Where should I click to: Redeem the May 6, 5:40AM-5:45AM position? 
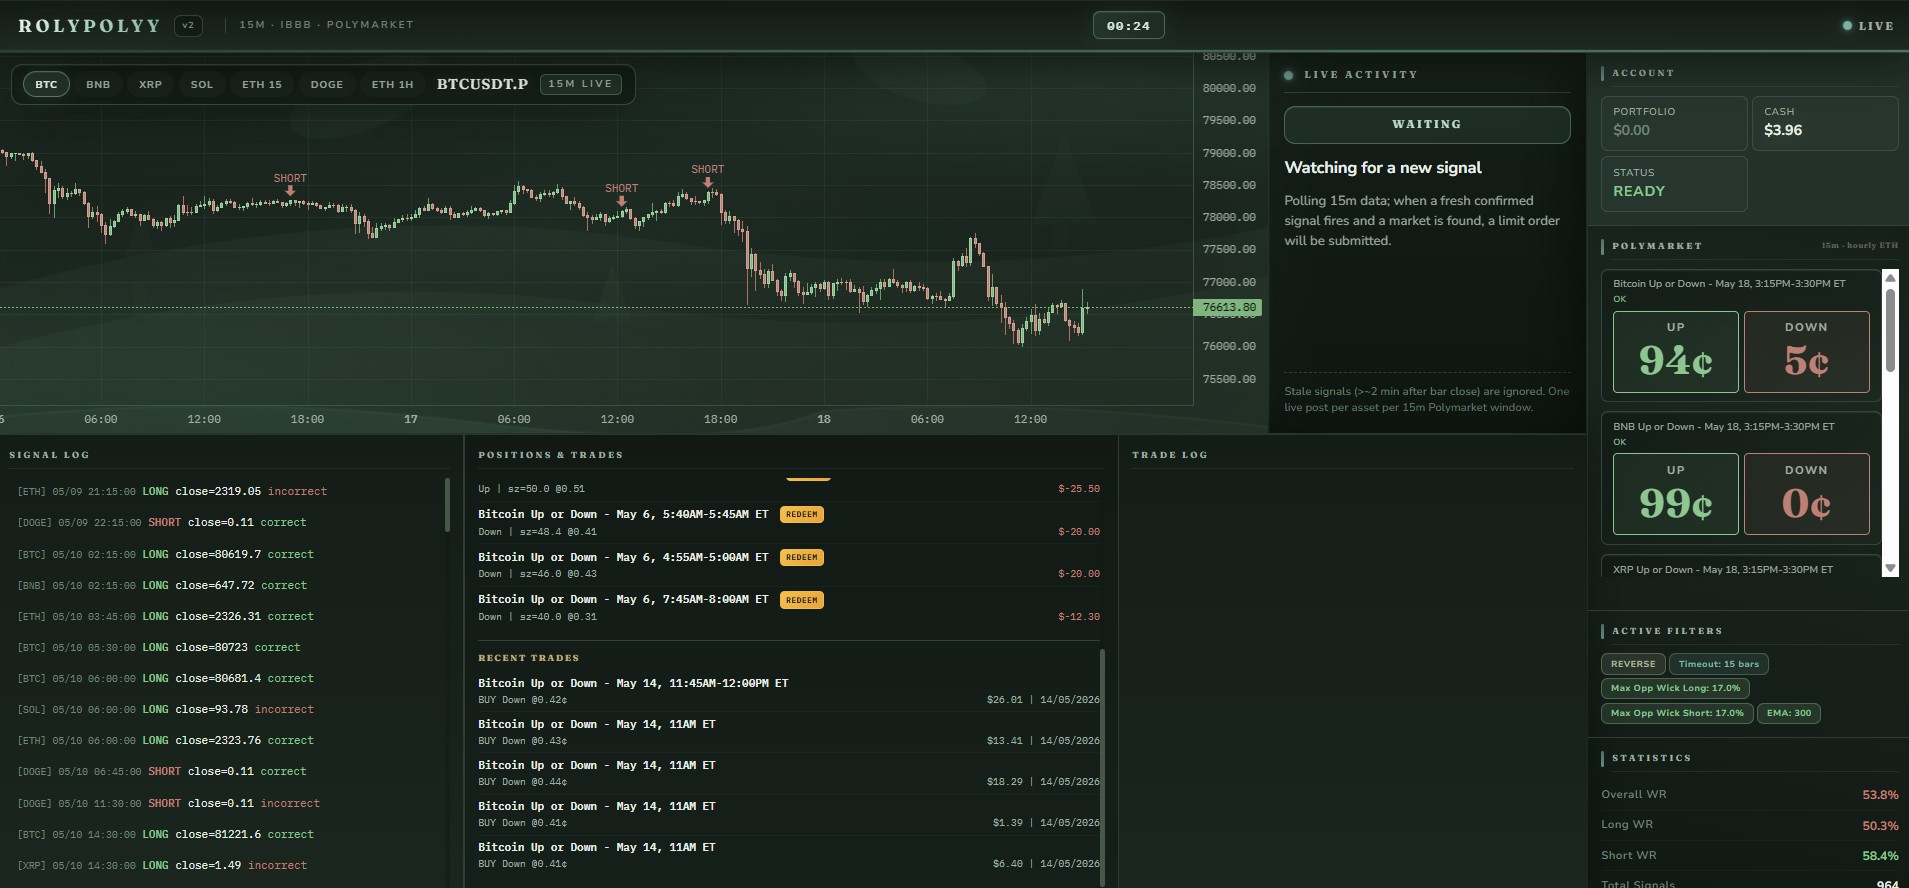(x=802, y=514)
